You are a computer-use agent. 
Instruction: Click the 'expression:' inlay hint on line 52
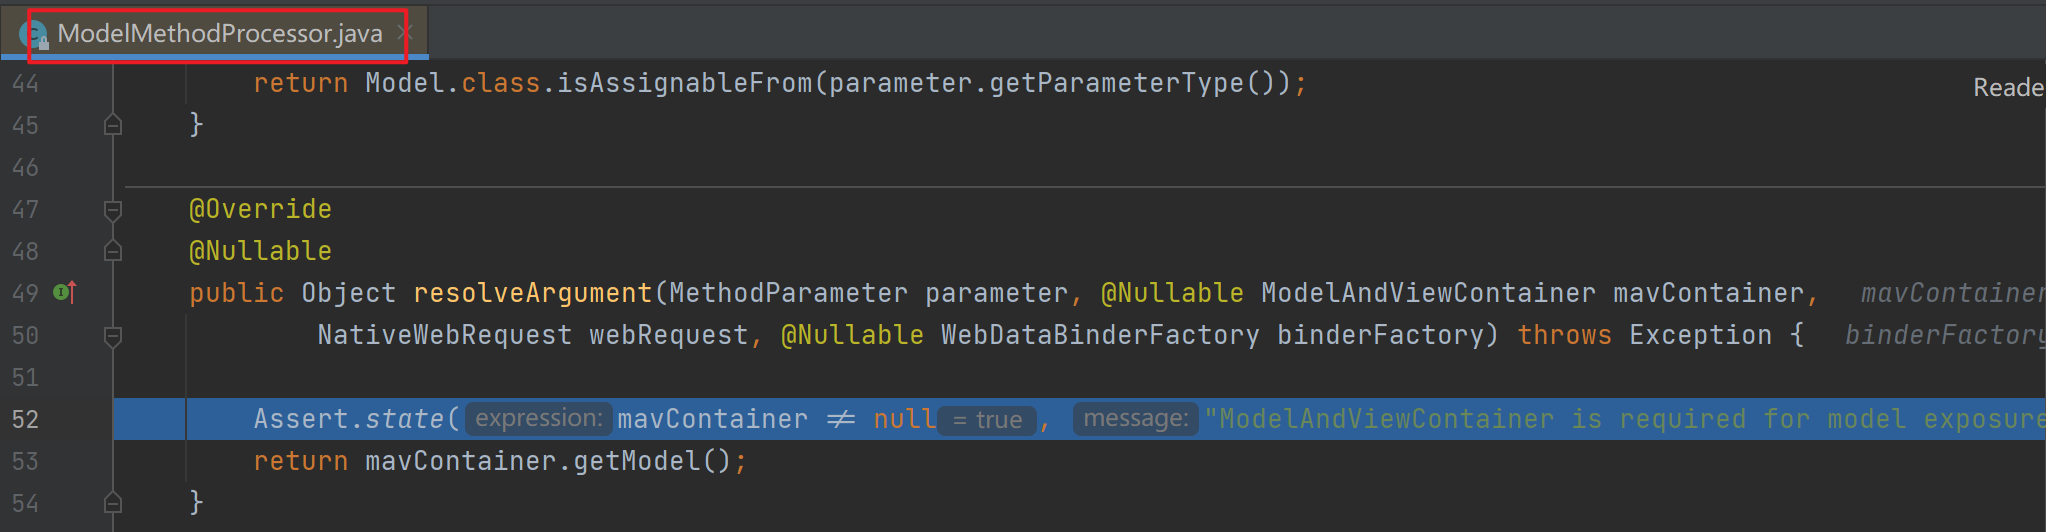[x=538, y=419]
